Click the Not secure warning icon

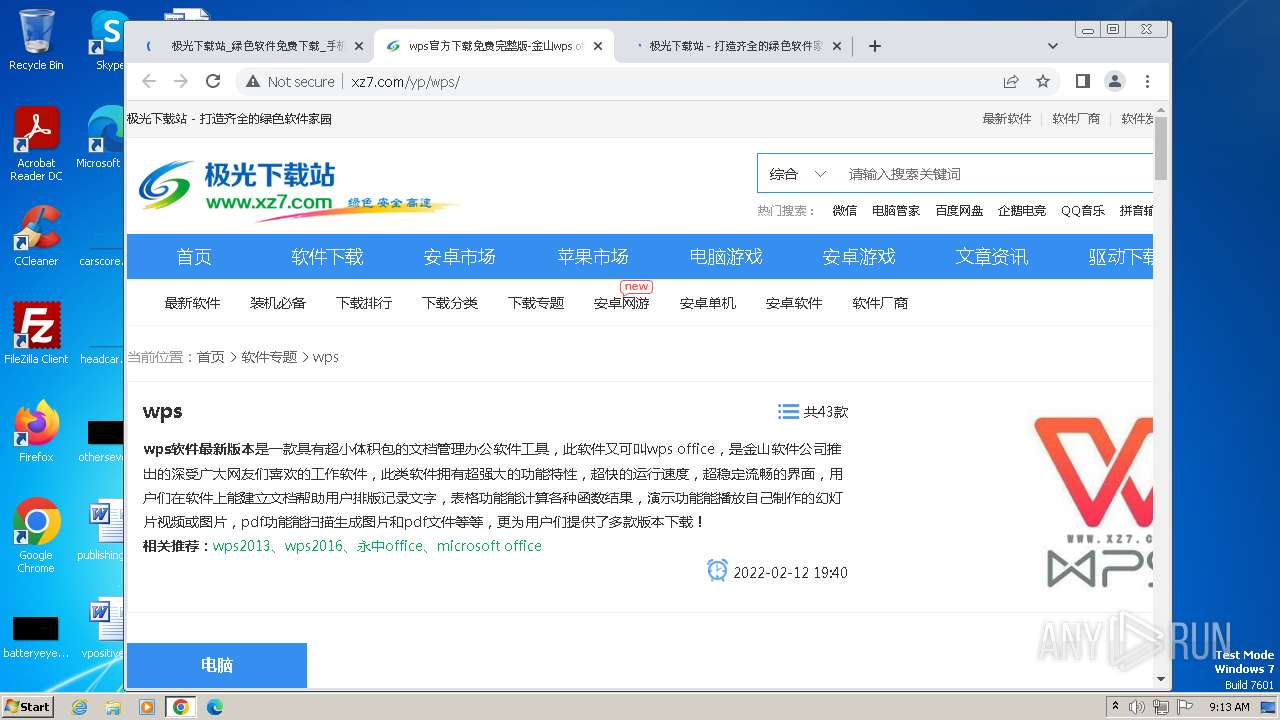point(253,81)
